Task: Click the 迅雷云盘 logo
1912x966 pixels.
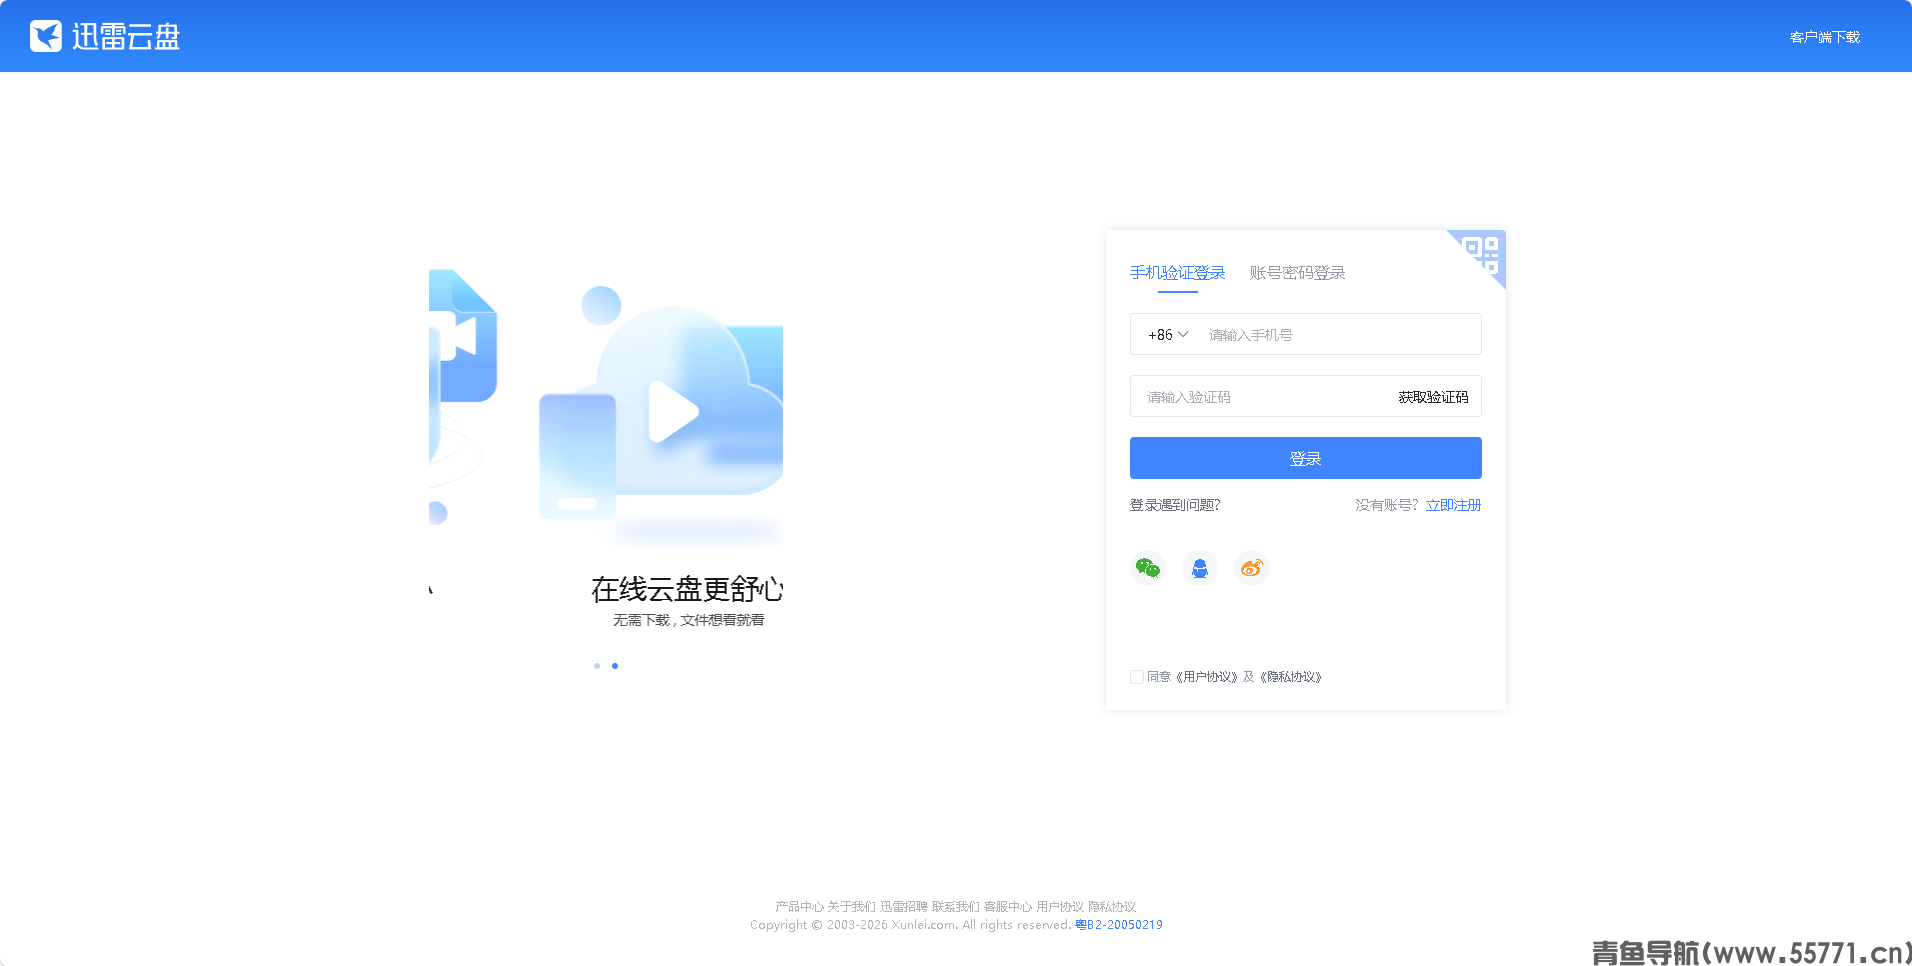Action: pos(105,37)
